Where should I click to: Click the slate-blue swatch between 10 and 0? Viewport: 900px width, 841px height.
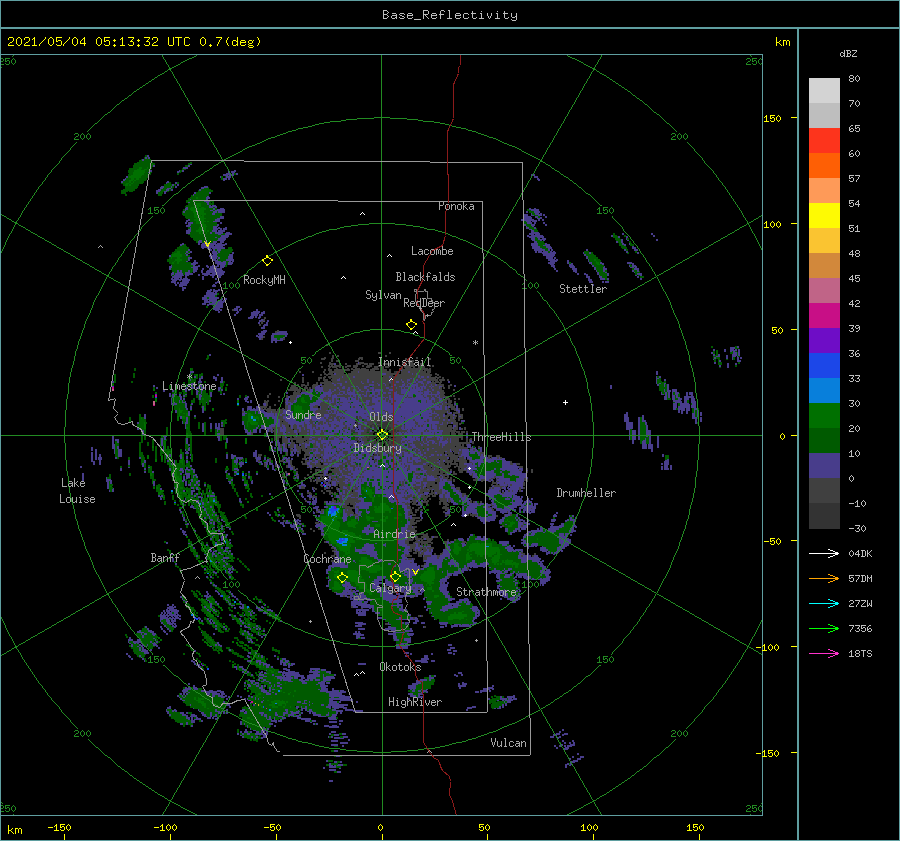tap(824, 466)
